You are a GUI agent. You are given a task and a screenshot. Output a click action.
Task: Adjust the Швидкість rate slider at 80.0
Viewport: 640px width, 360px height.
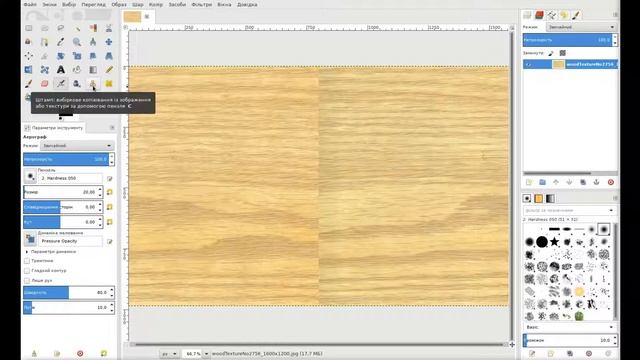tap(66, 292)
